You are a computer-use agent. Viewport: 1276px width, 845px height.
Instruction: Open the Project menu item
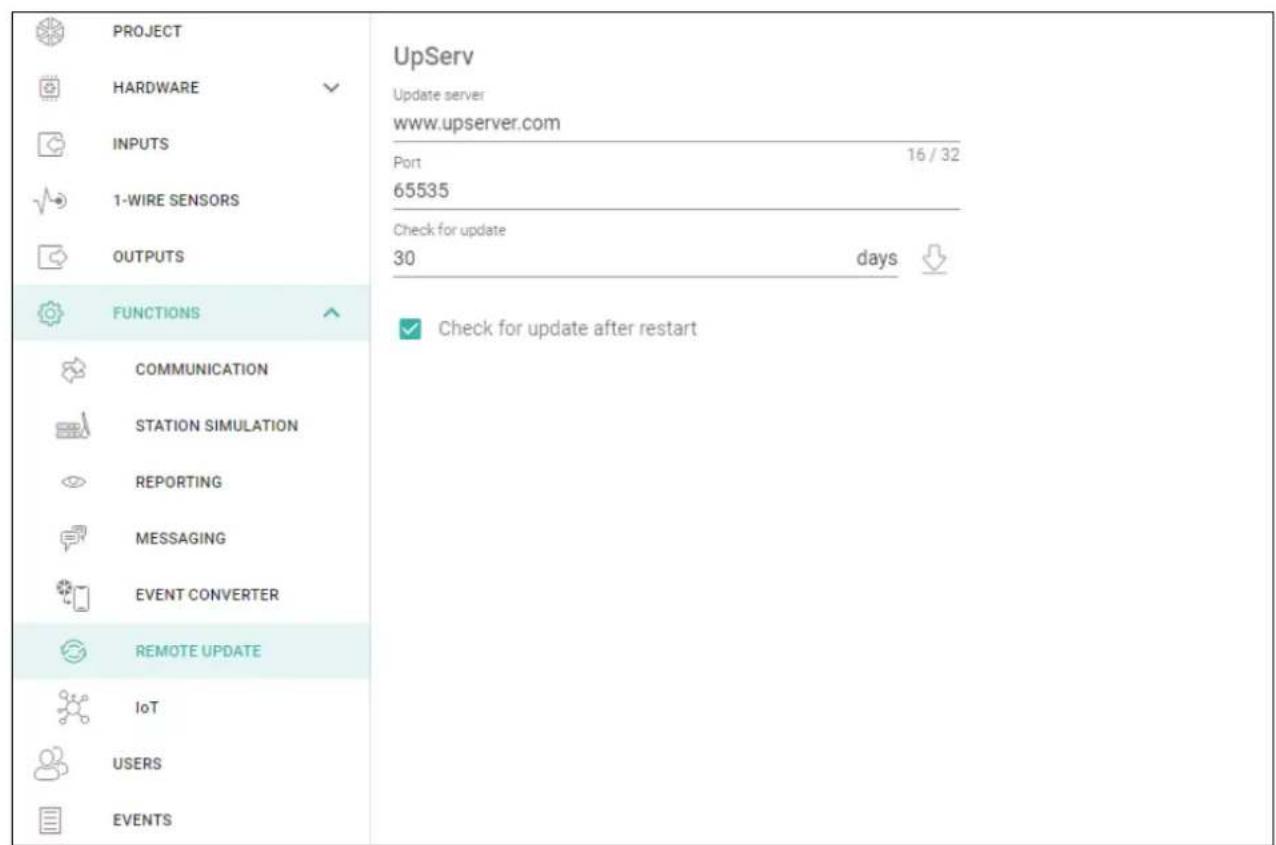[x=149, y=30]
